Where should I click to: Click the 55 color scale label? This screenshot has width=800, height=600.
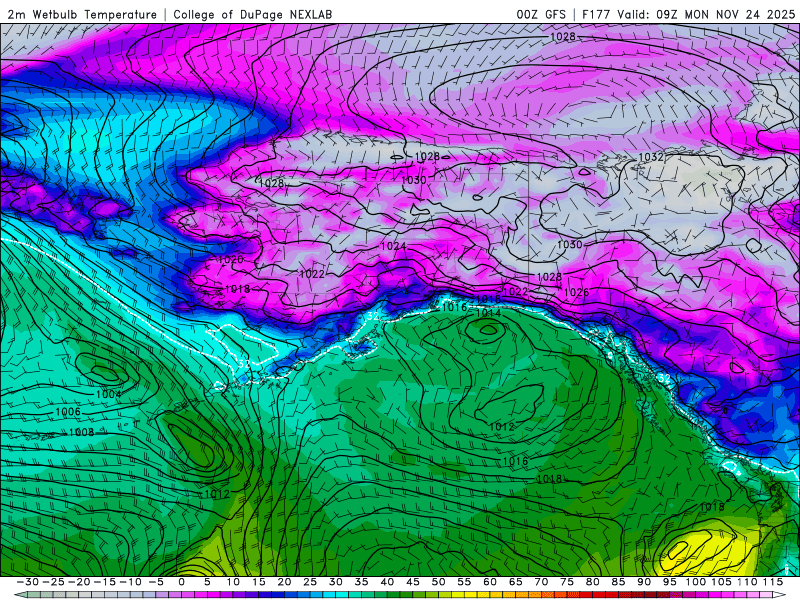coord(464,582)
